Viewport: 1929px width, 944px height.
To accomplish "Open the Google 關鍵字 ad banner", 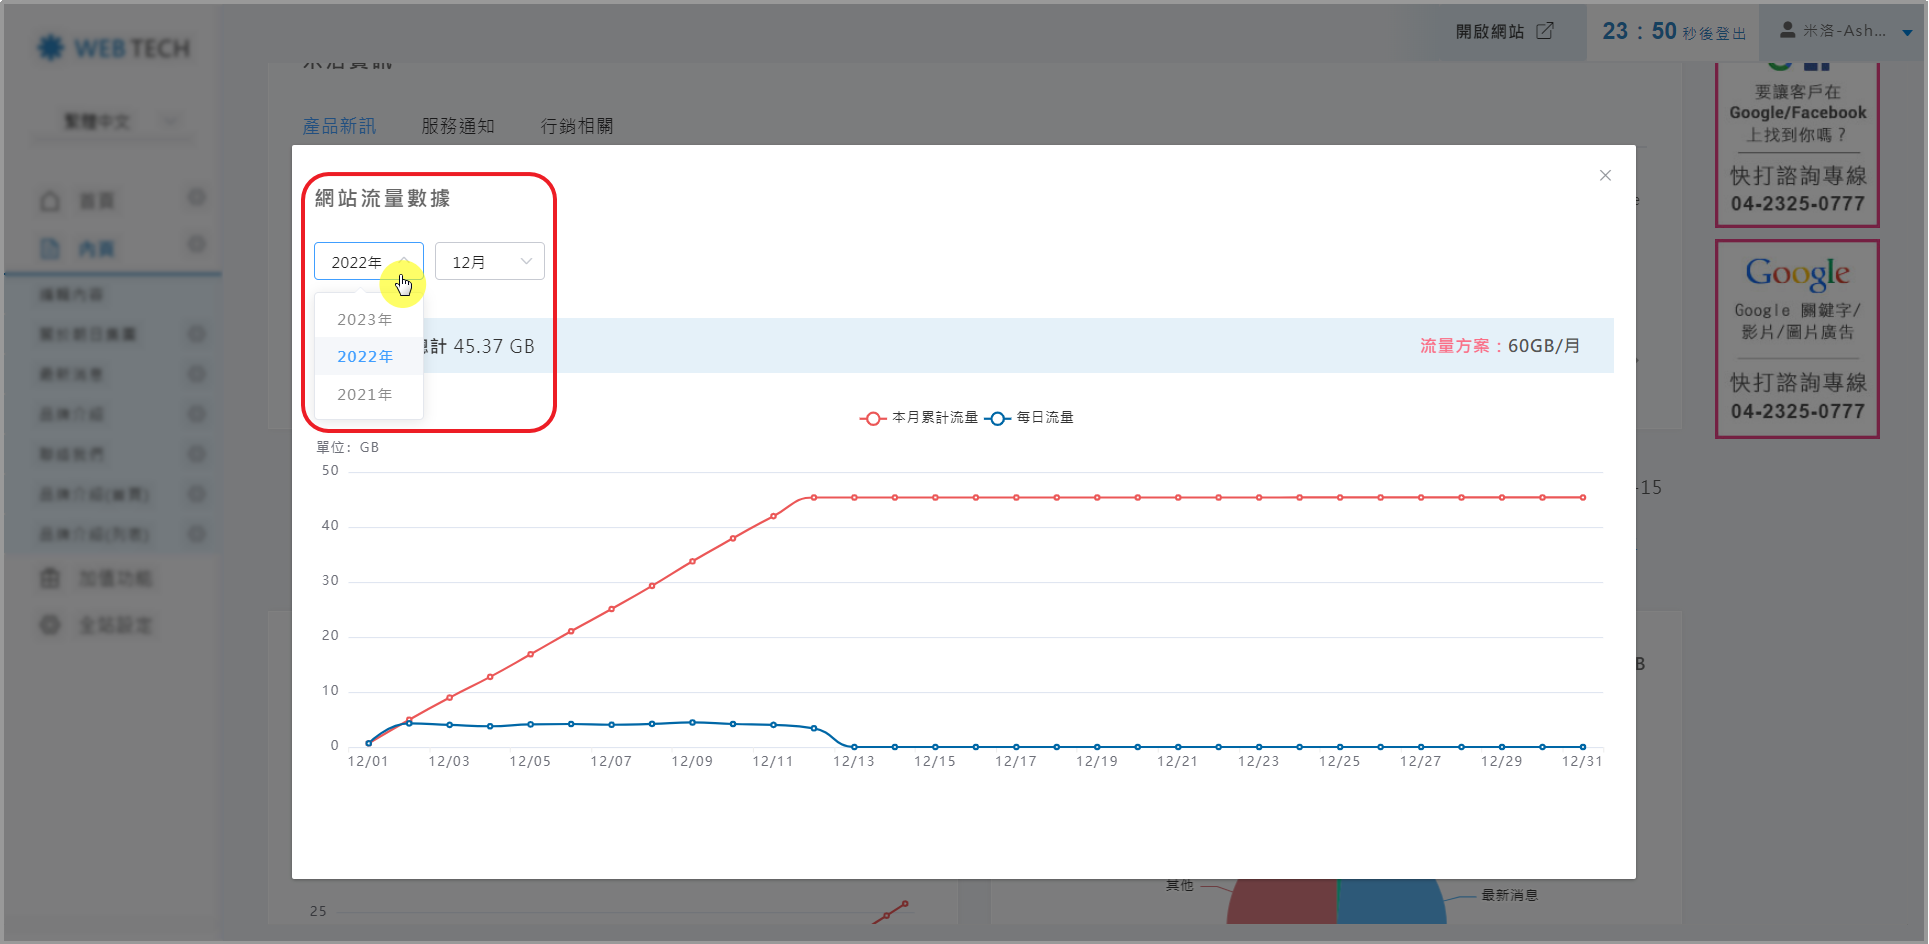I will pos(1797,339).
